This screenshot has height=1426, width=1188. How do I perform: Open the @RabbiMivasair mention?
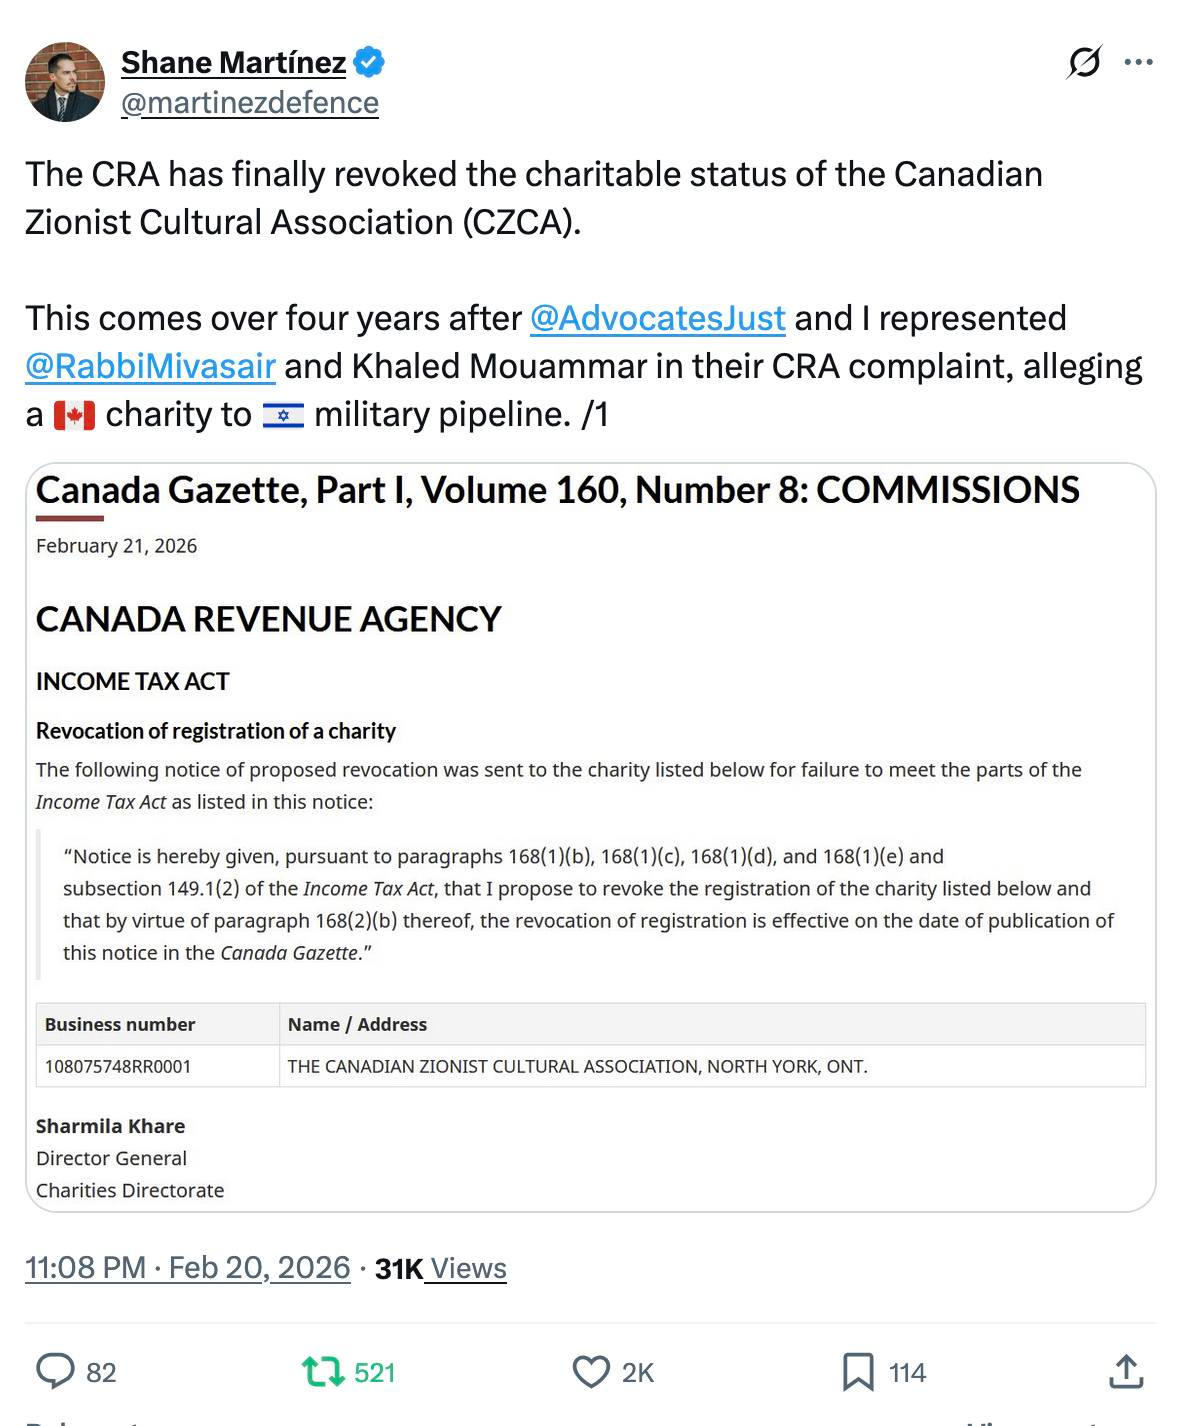150,366
